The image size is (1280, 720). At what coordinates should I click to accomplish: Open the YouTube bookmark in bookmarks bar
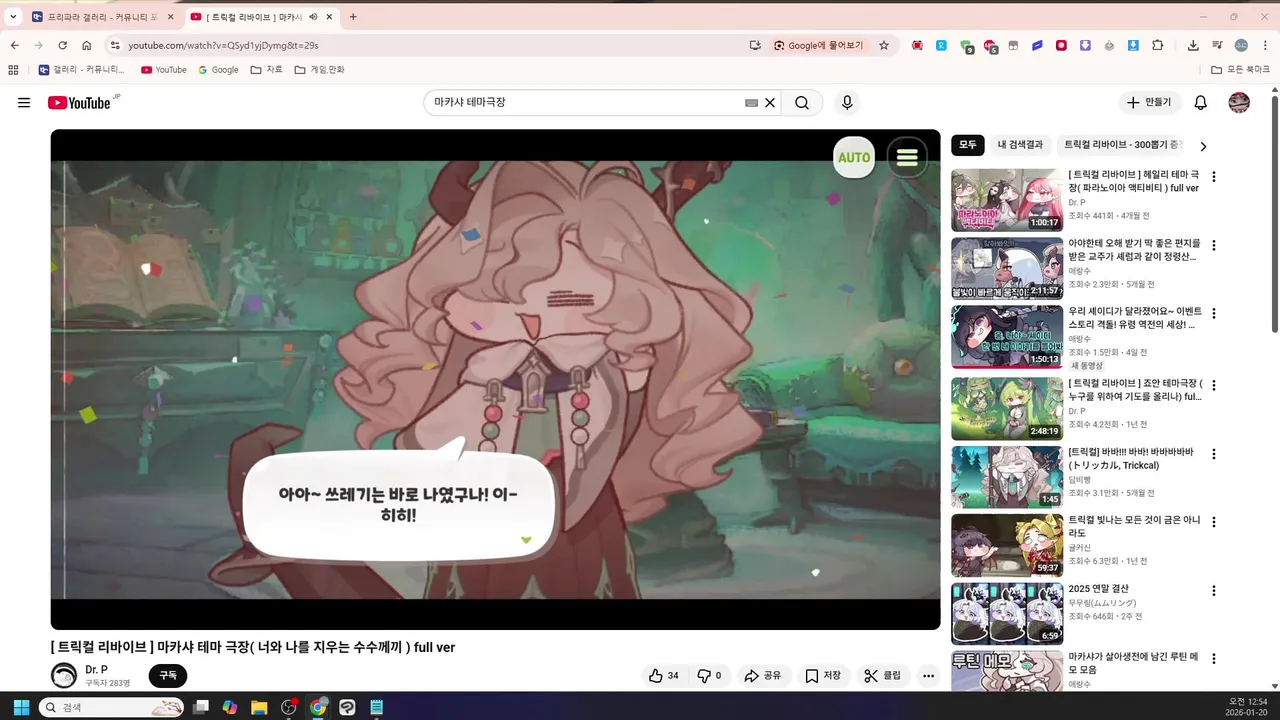pyautogui.click(x=164, y=70)
